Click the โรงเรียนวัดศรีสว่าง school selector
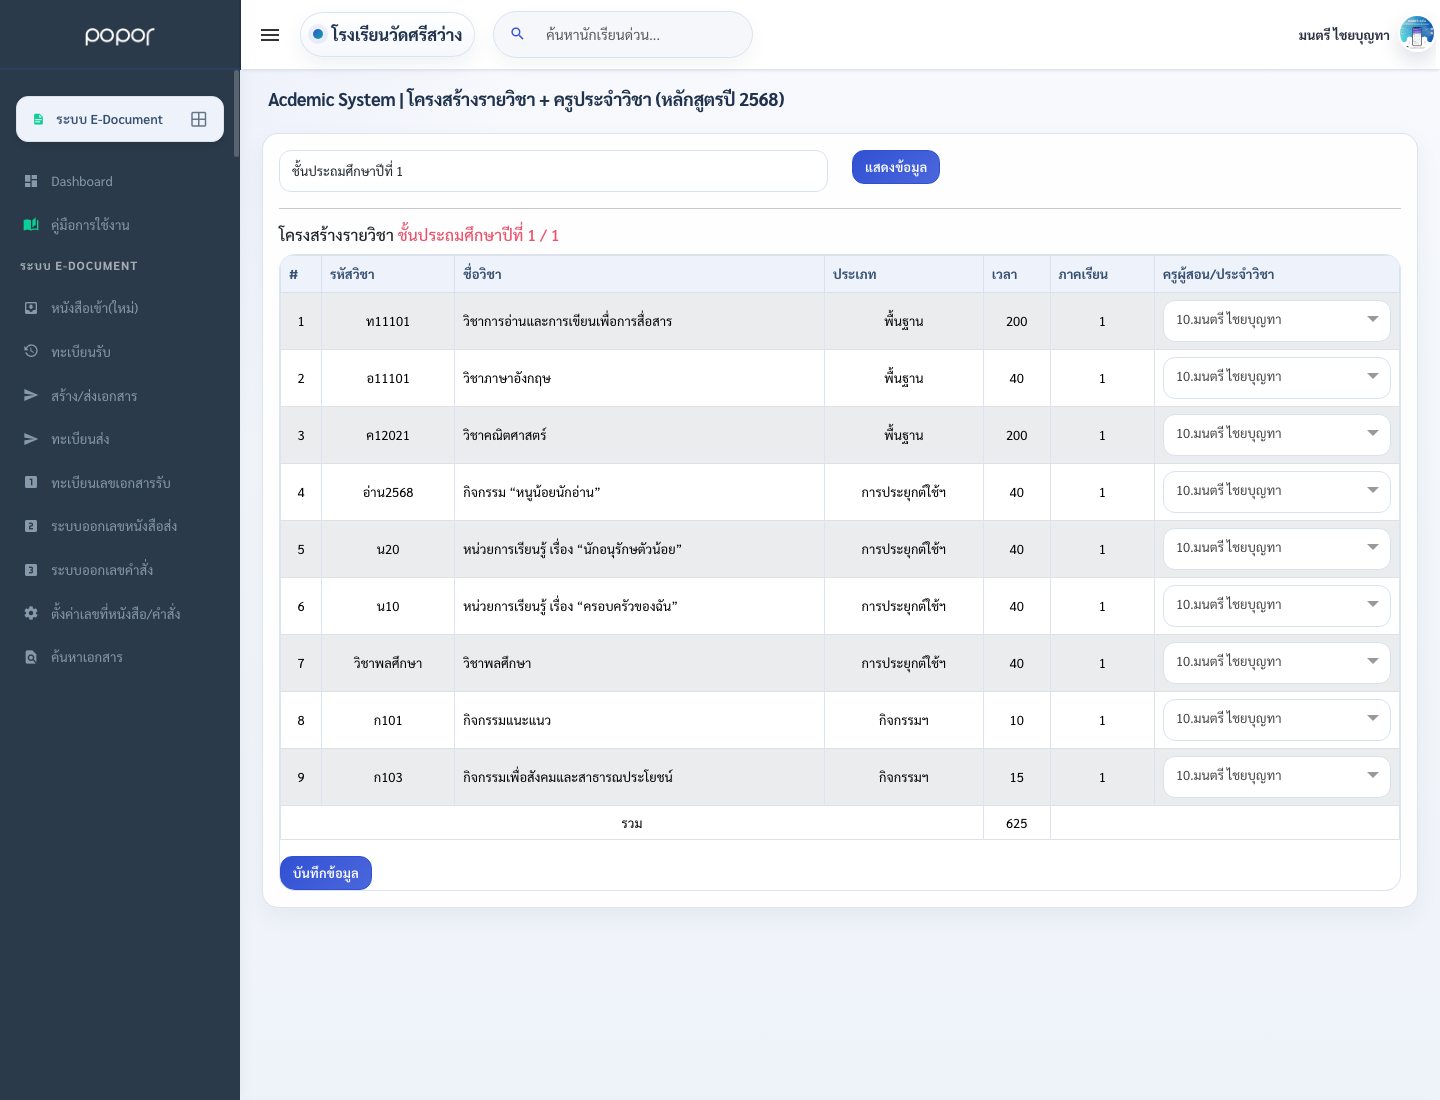The width and height of the screenshot is (1440, 1100). pos(387,35)
